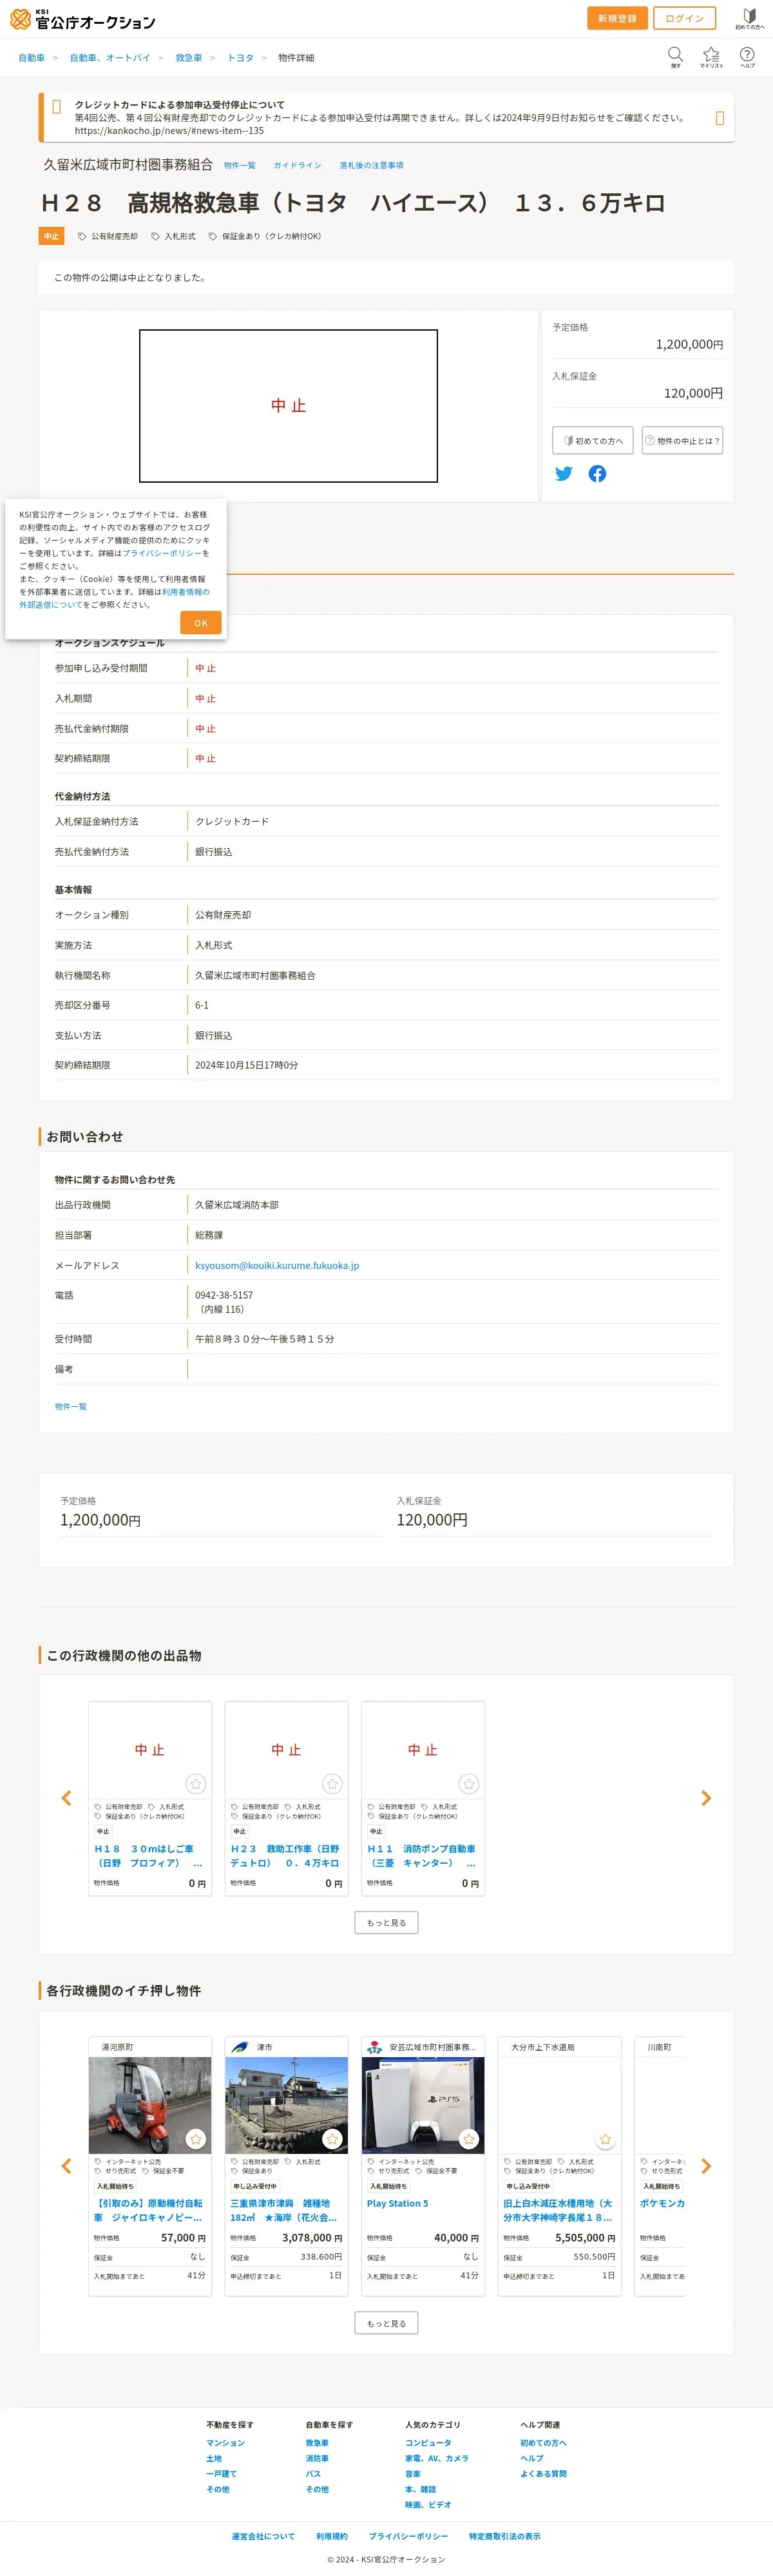This screenshot has height=2576, width=773.
Task: Favorite the 旧上白木減圧水槽用地 card star
Action: (605, 2139)
